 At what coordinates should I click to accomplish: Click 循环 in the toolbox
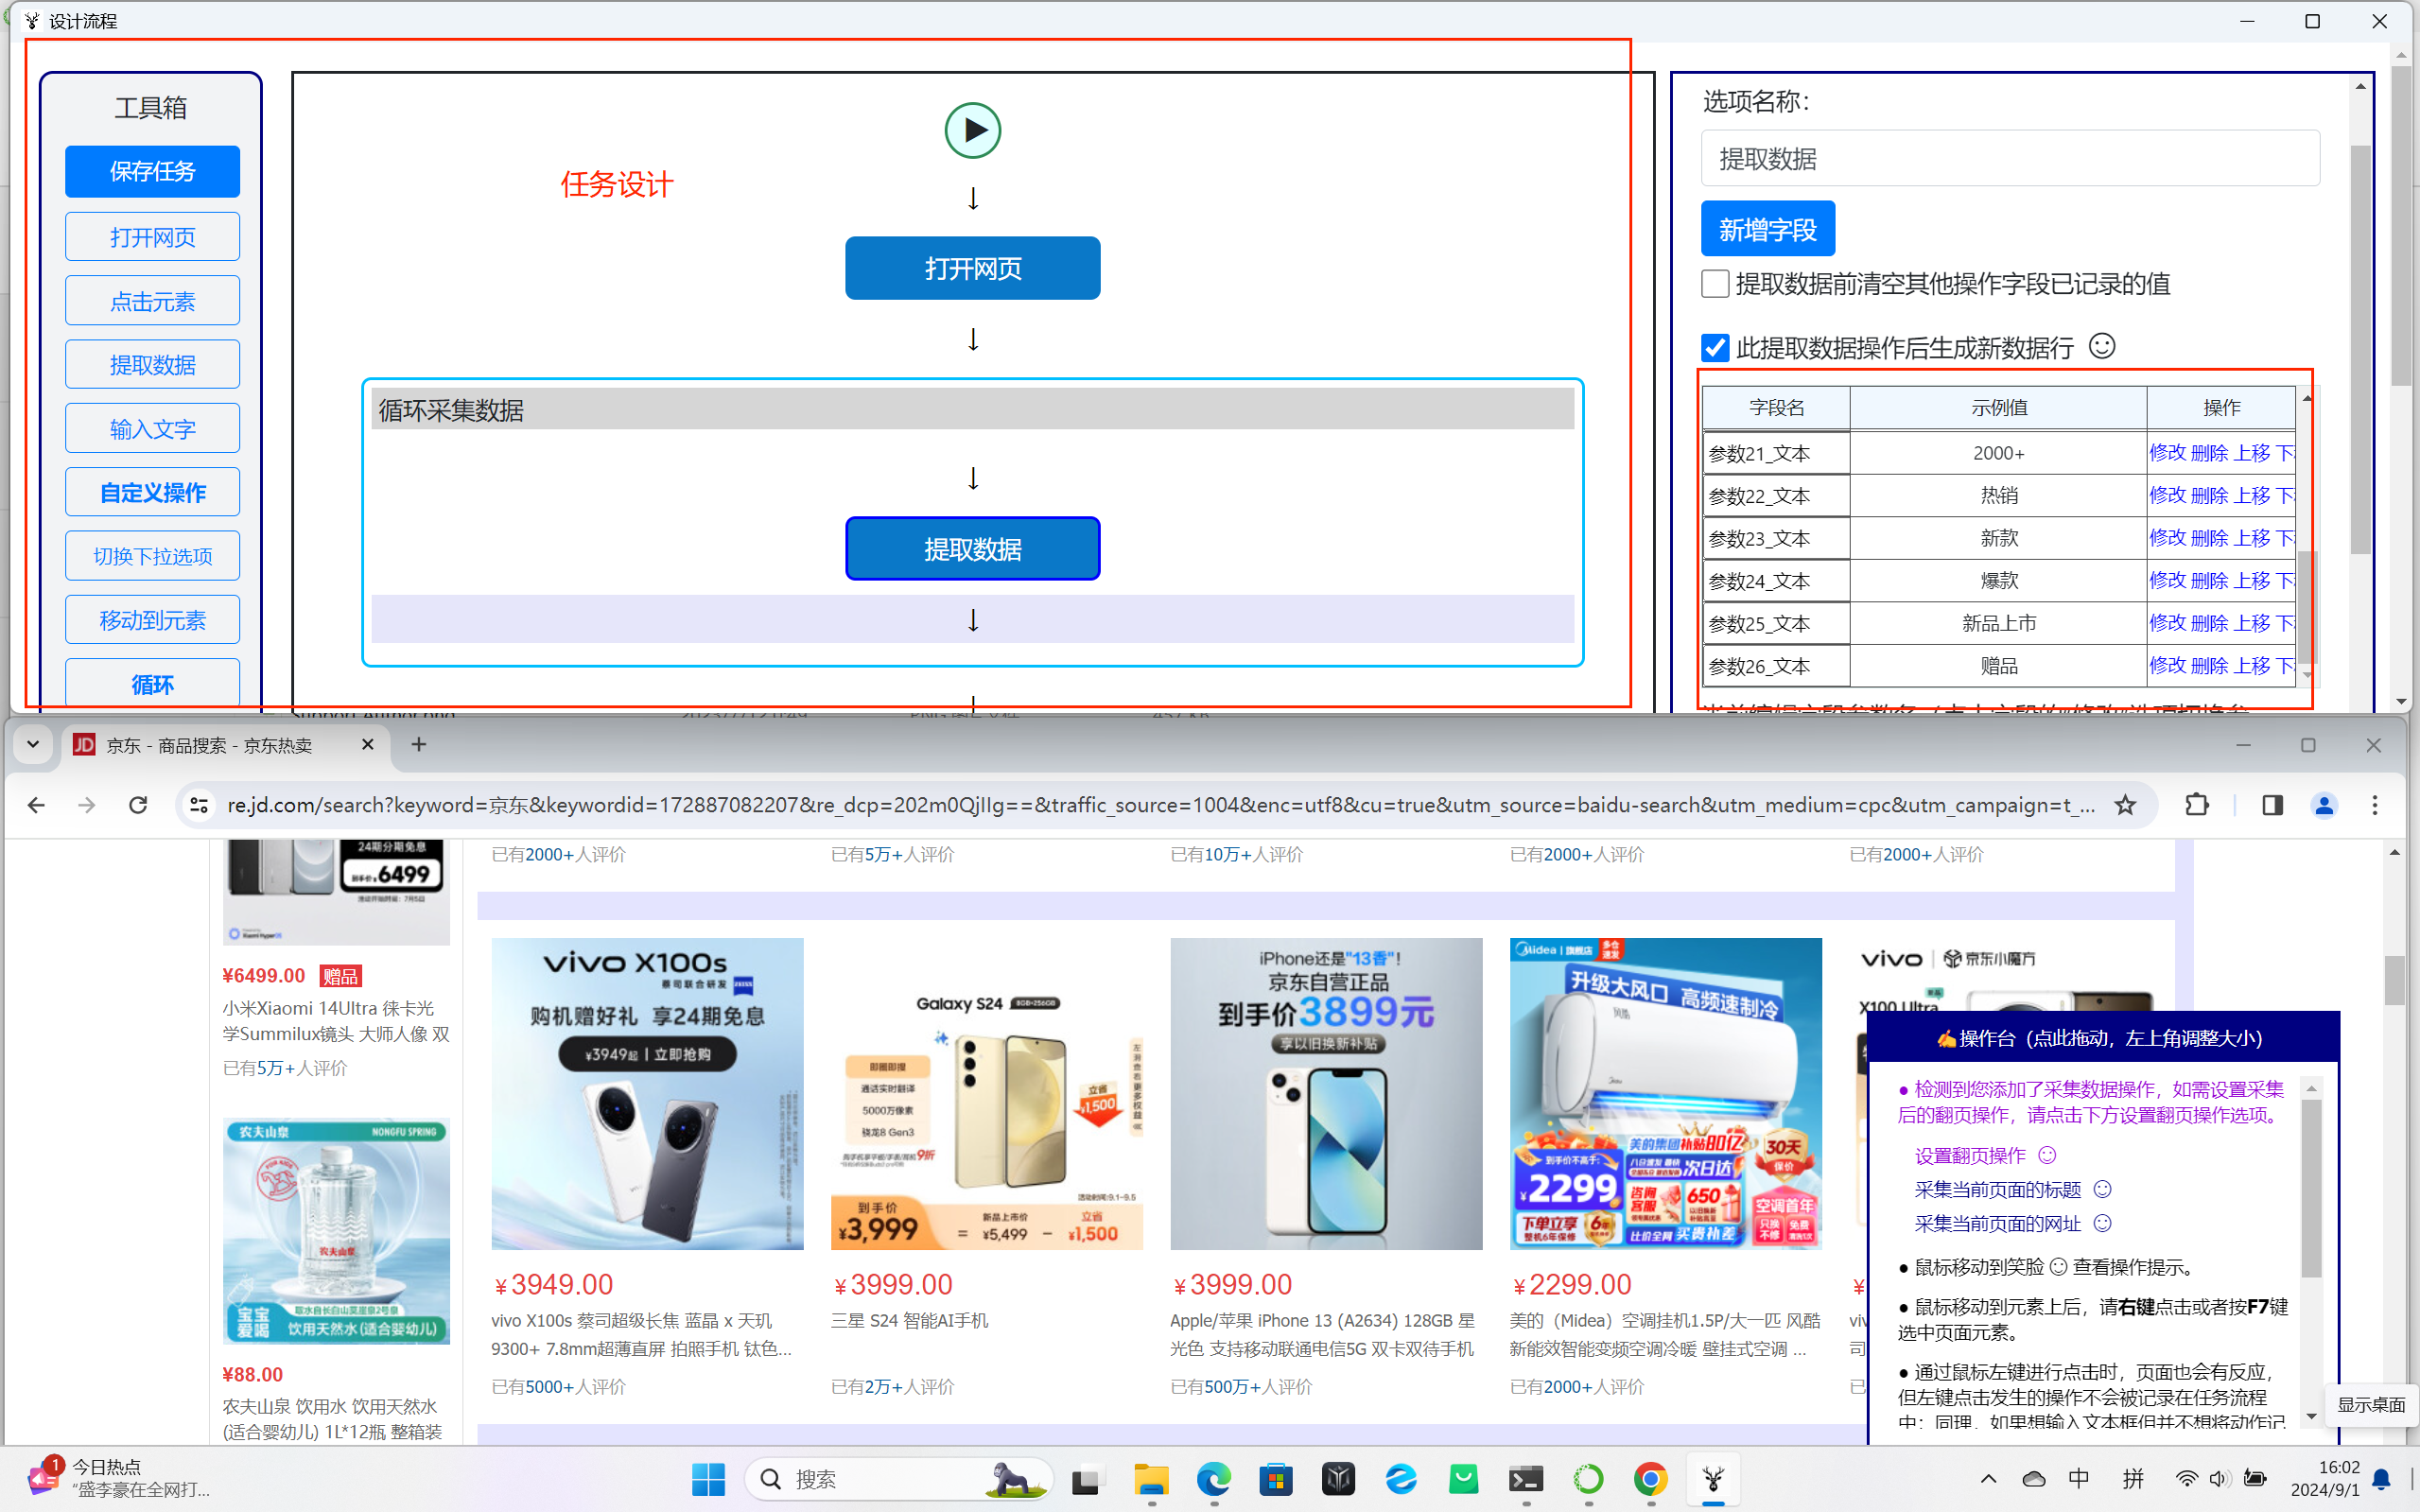tap(152, 684)
